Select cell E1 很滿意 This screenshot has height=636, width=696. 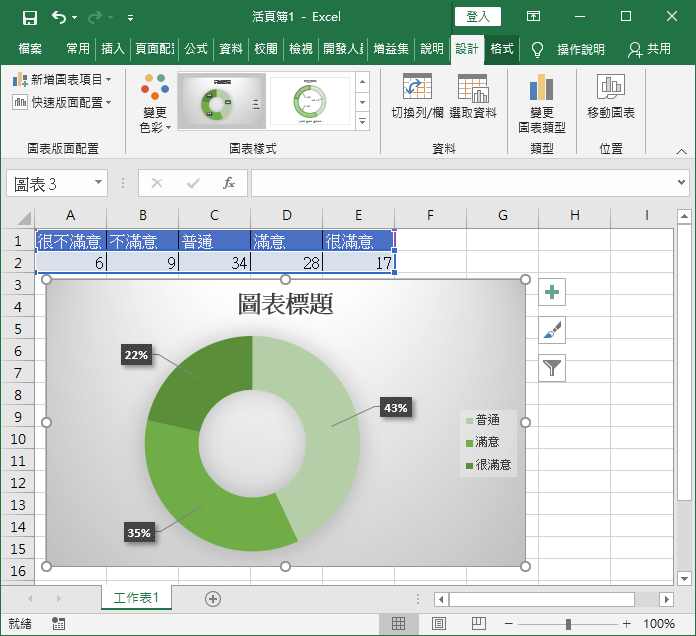point(358,241)
